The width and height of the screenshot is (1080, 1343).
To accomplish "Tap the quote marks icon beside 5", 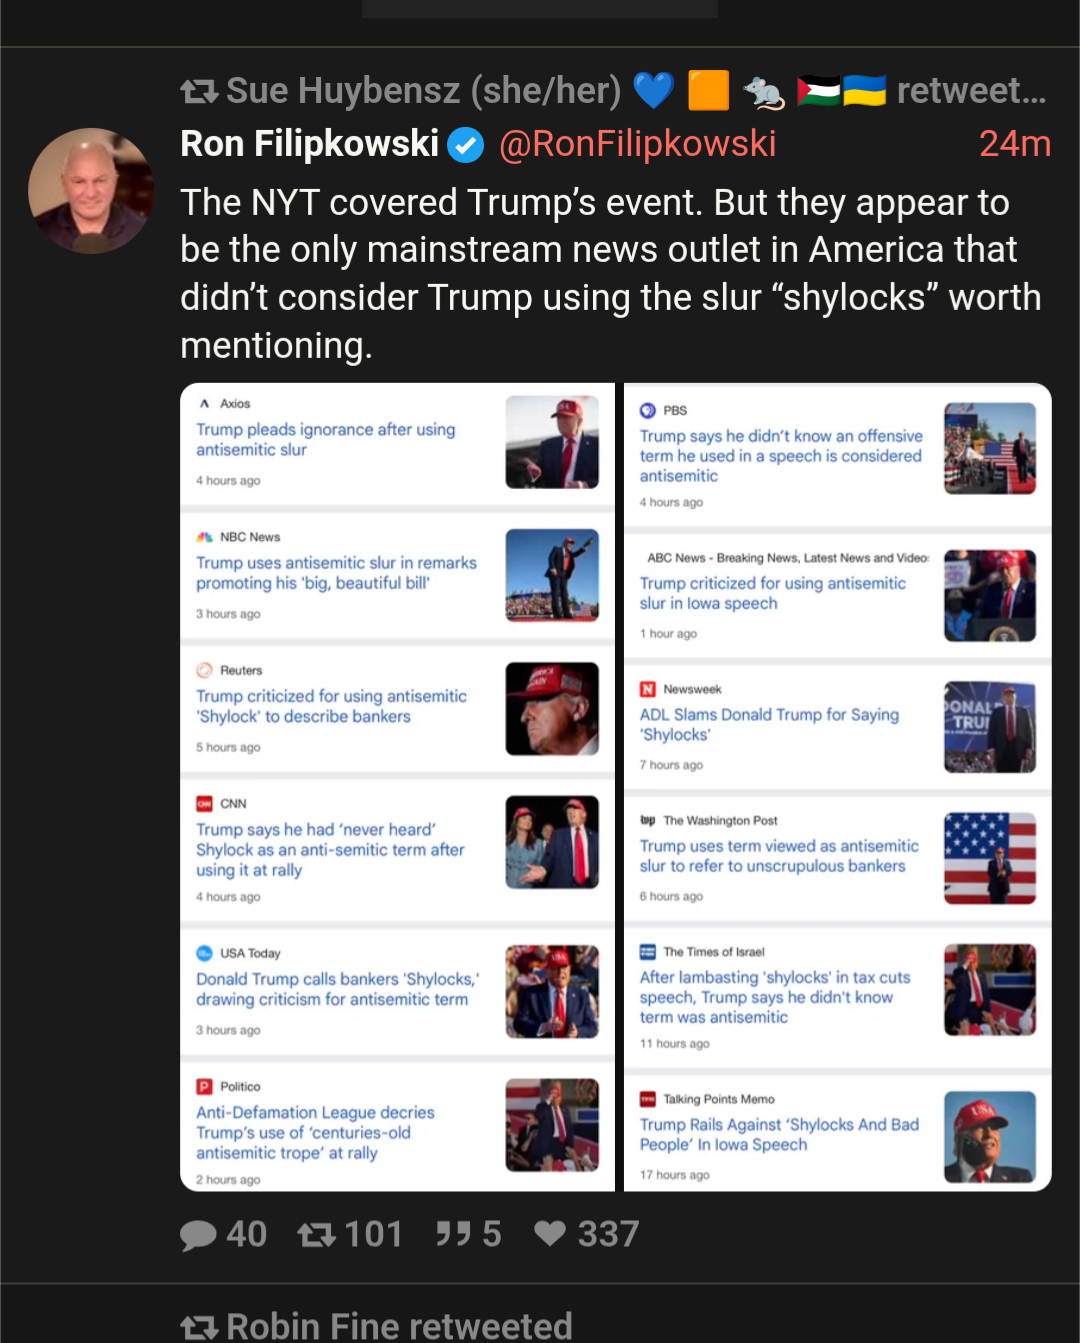I will 453,1234.
